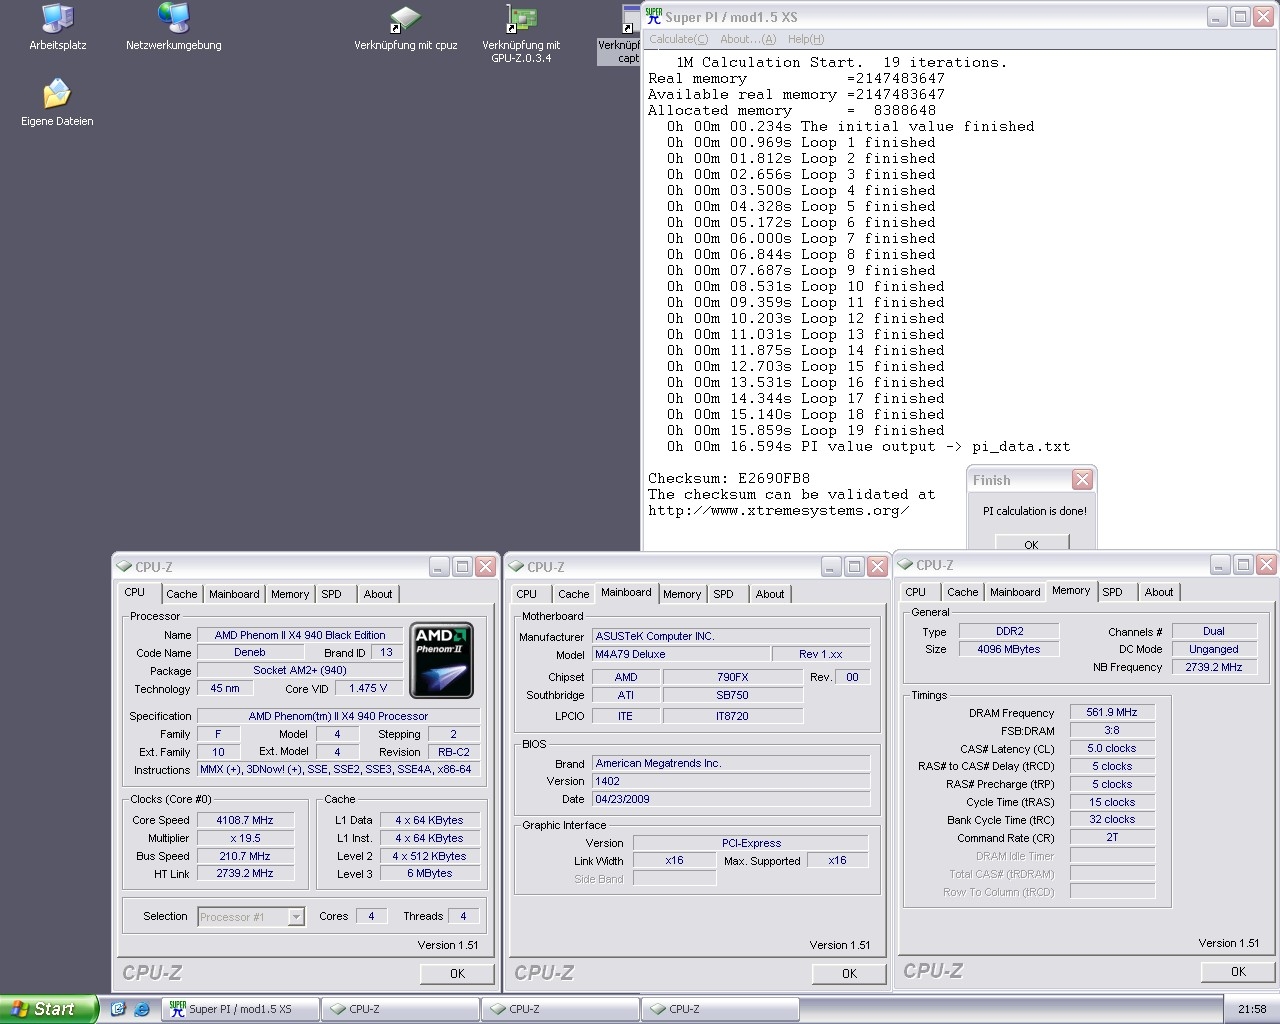The width and height of the screenshot is (1280, 1024).
Task: Click OK in the Memory CPU-Z window
Action: click(x=1238, y=971)
